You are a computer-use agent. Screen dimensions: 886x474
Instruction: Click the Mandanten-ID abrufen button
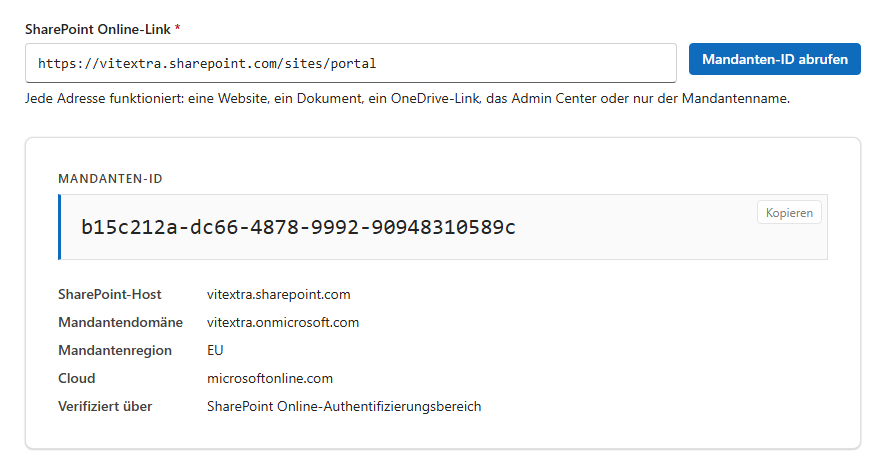pyautogui.click(x=775, y=59)
